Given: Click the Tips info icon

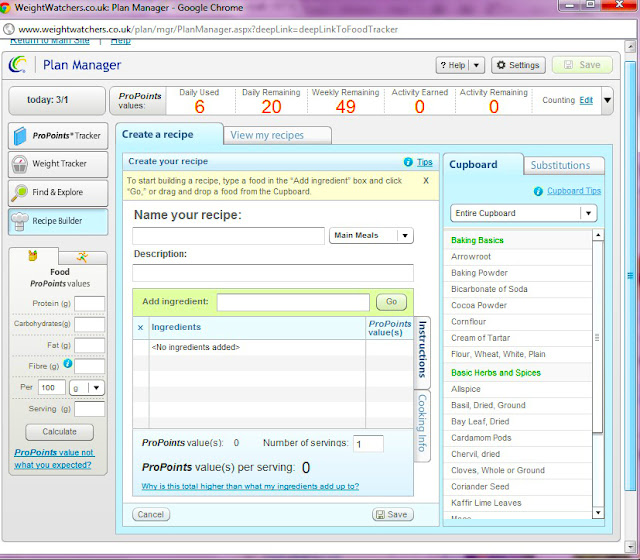Looking at the screenshot, I should point(408,162).
